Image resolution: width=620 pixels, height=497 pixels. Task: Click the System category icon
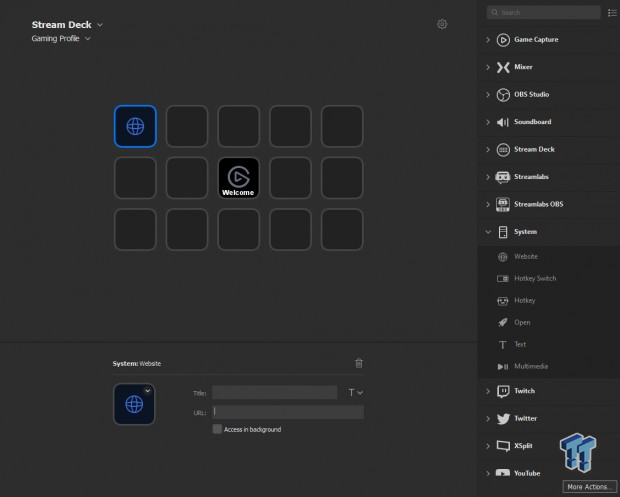pyautogui.click(x=503, y=232)
